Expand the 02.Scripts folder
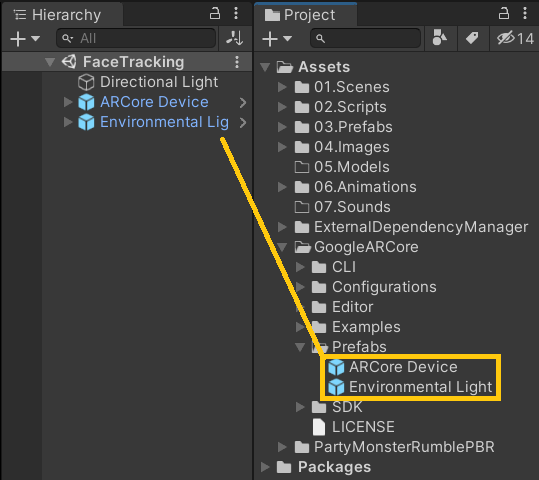 tap(282, 107)
